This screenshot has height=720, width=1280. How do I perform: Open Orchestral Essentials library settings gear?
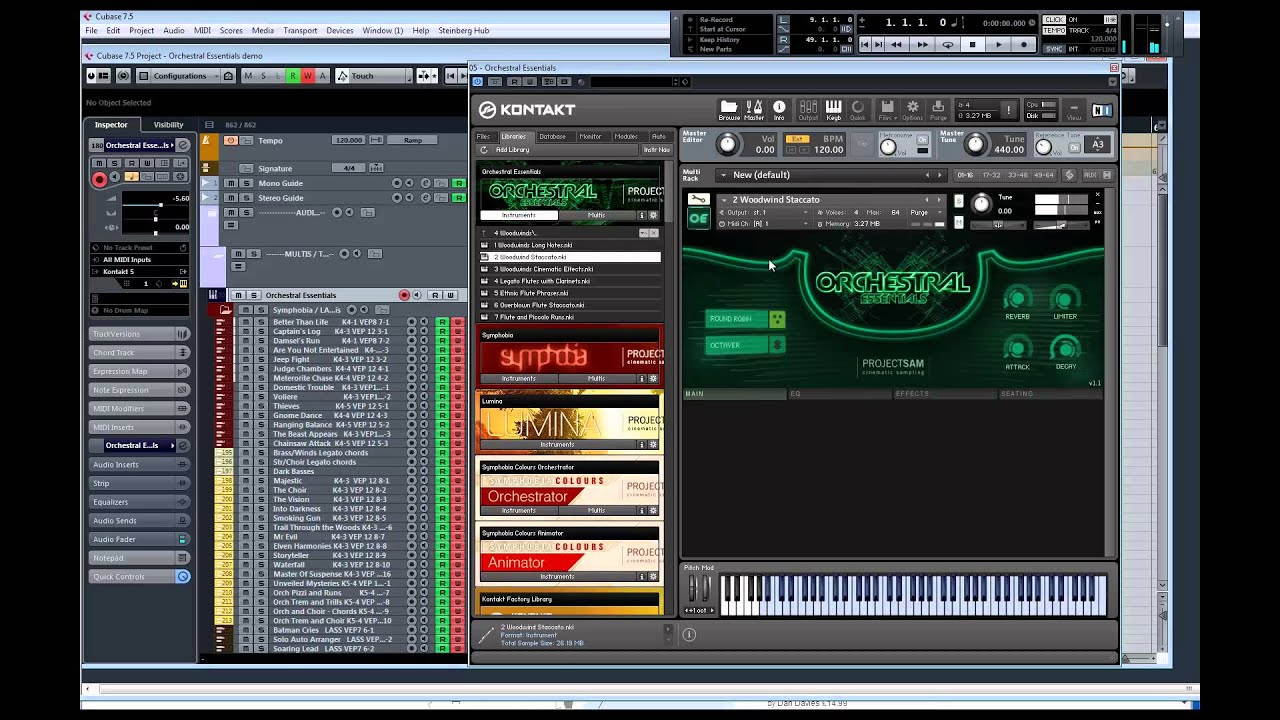(x=653, y=215)
